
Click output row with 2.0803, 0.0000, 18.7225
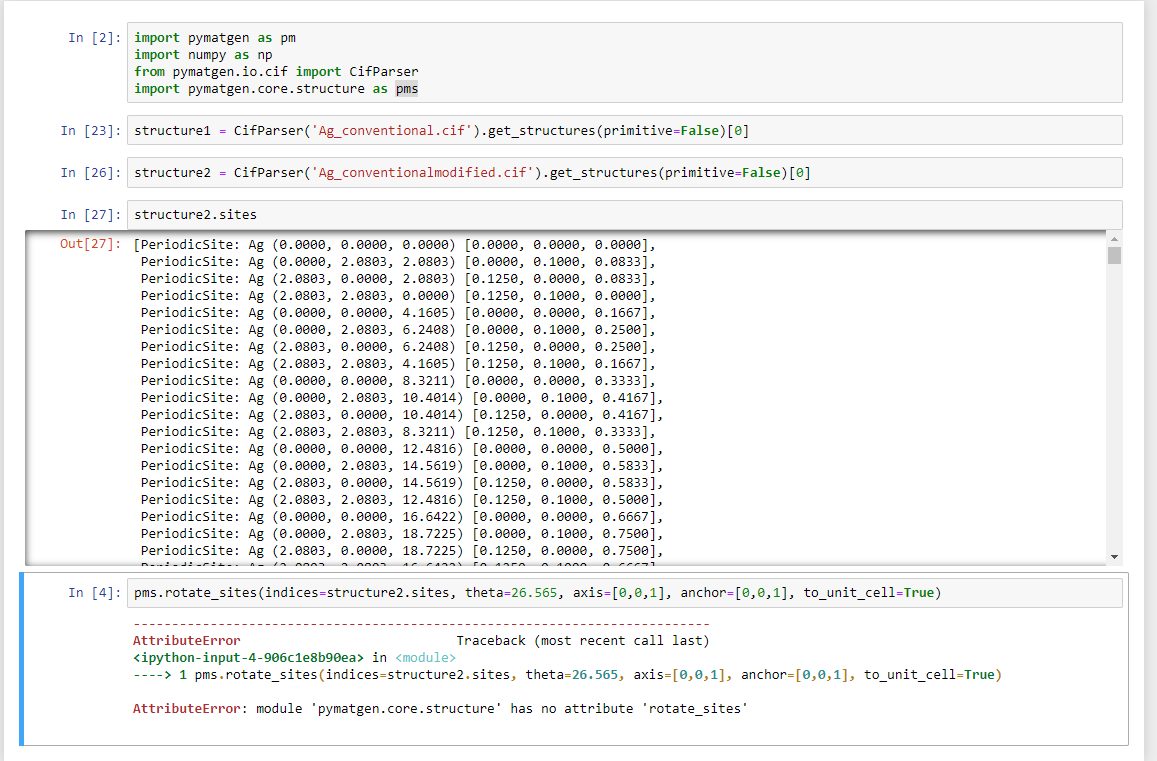click(401, 551)
